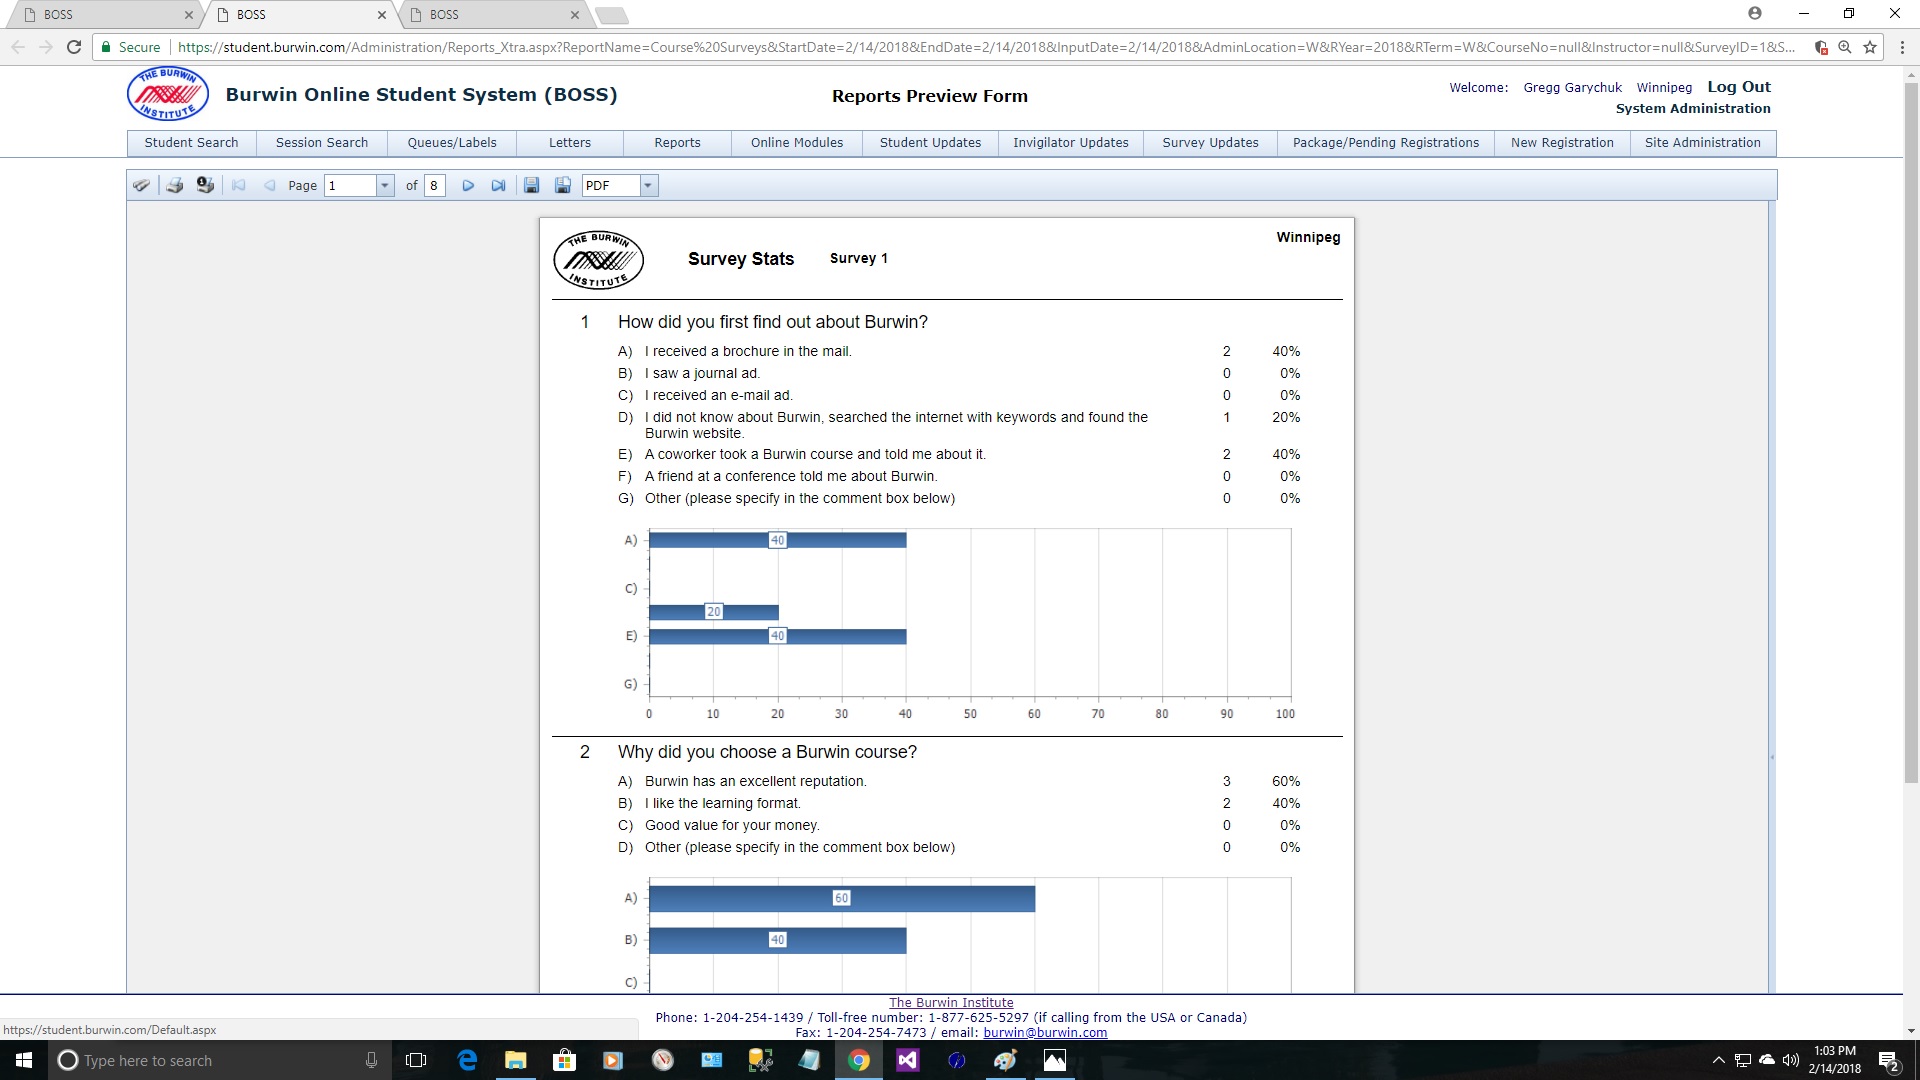
Task: Click the Secure padlock site info
Action: tap(130, 47)
